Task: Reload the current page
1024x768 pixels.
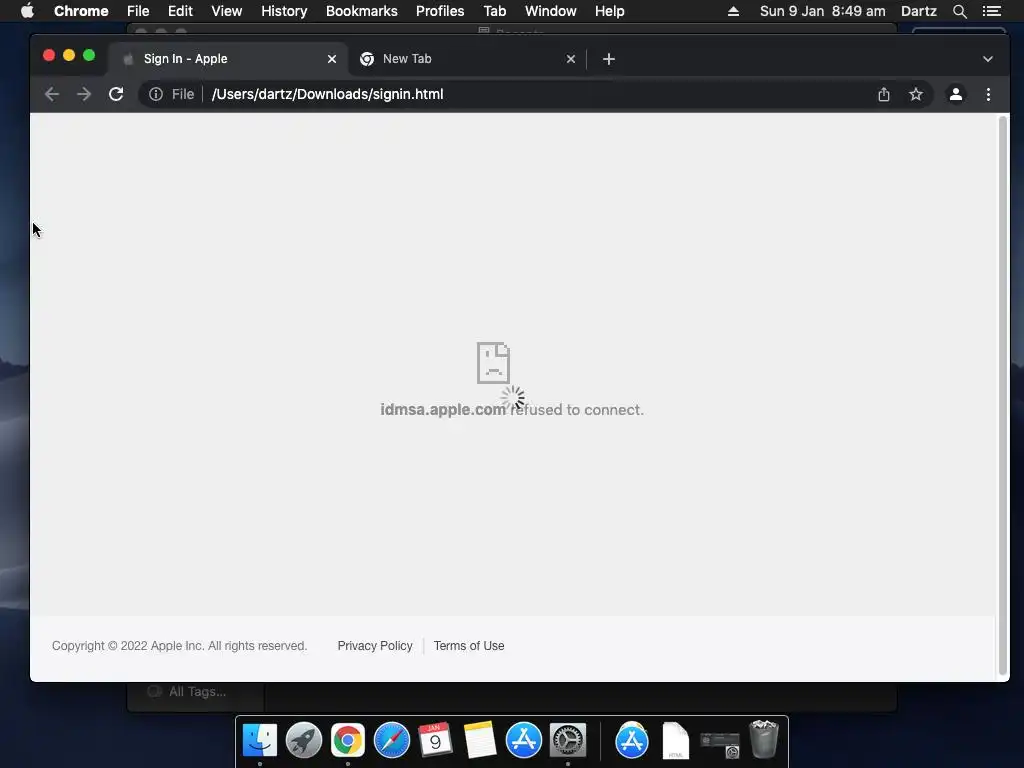Action: [x=116, y=94]
